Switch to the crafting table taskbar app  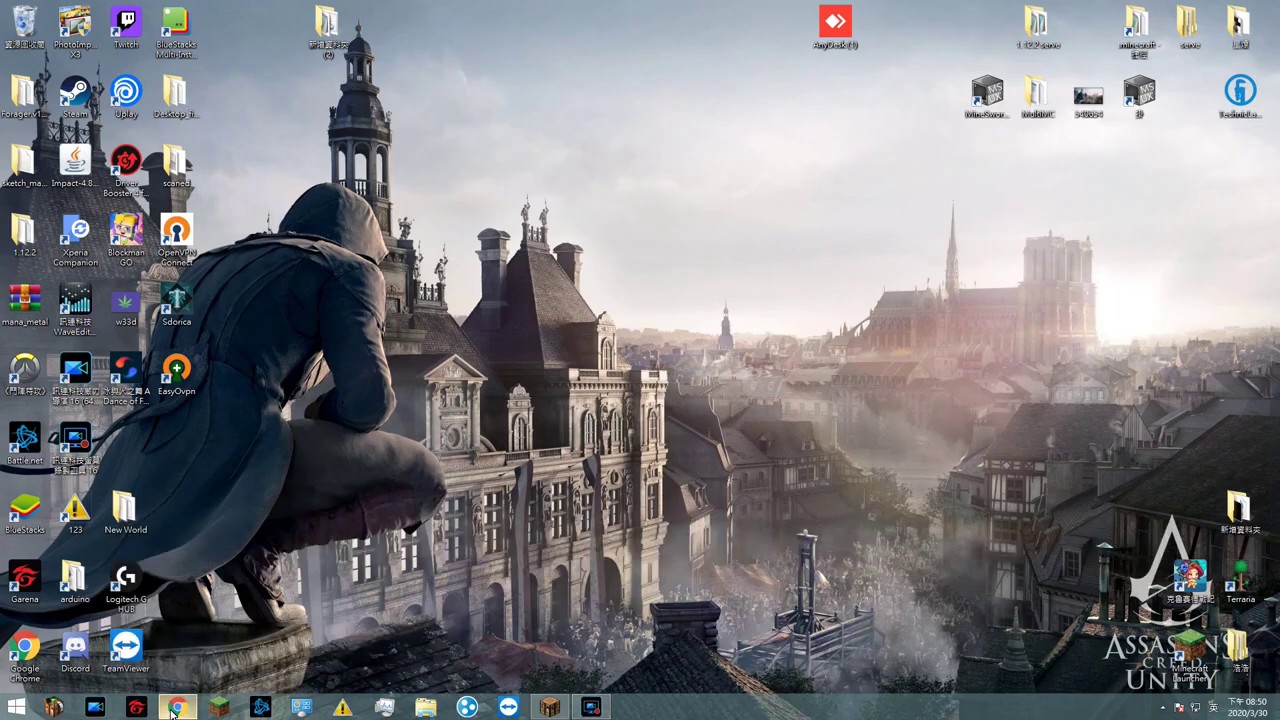(550, 707)
